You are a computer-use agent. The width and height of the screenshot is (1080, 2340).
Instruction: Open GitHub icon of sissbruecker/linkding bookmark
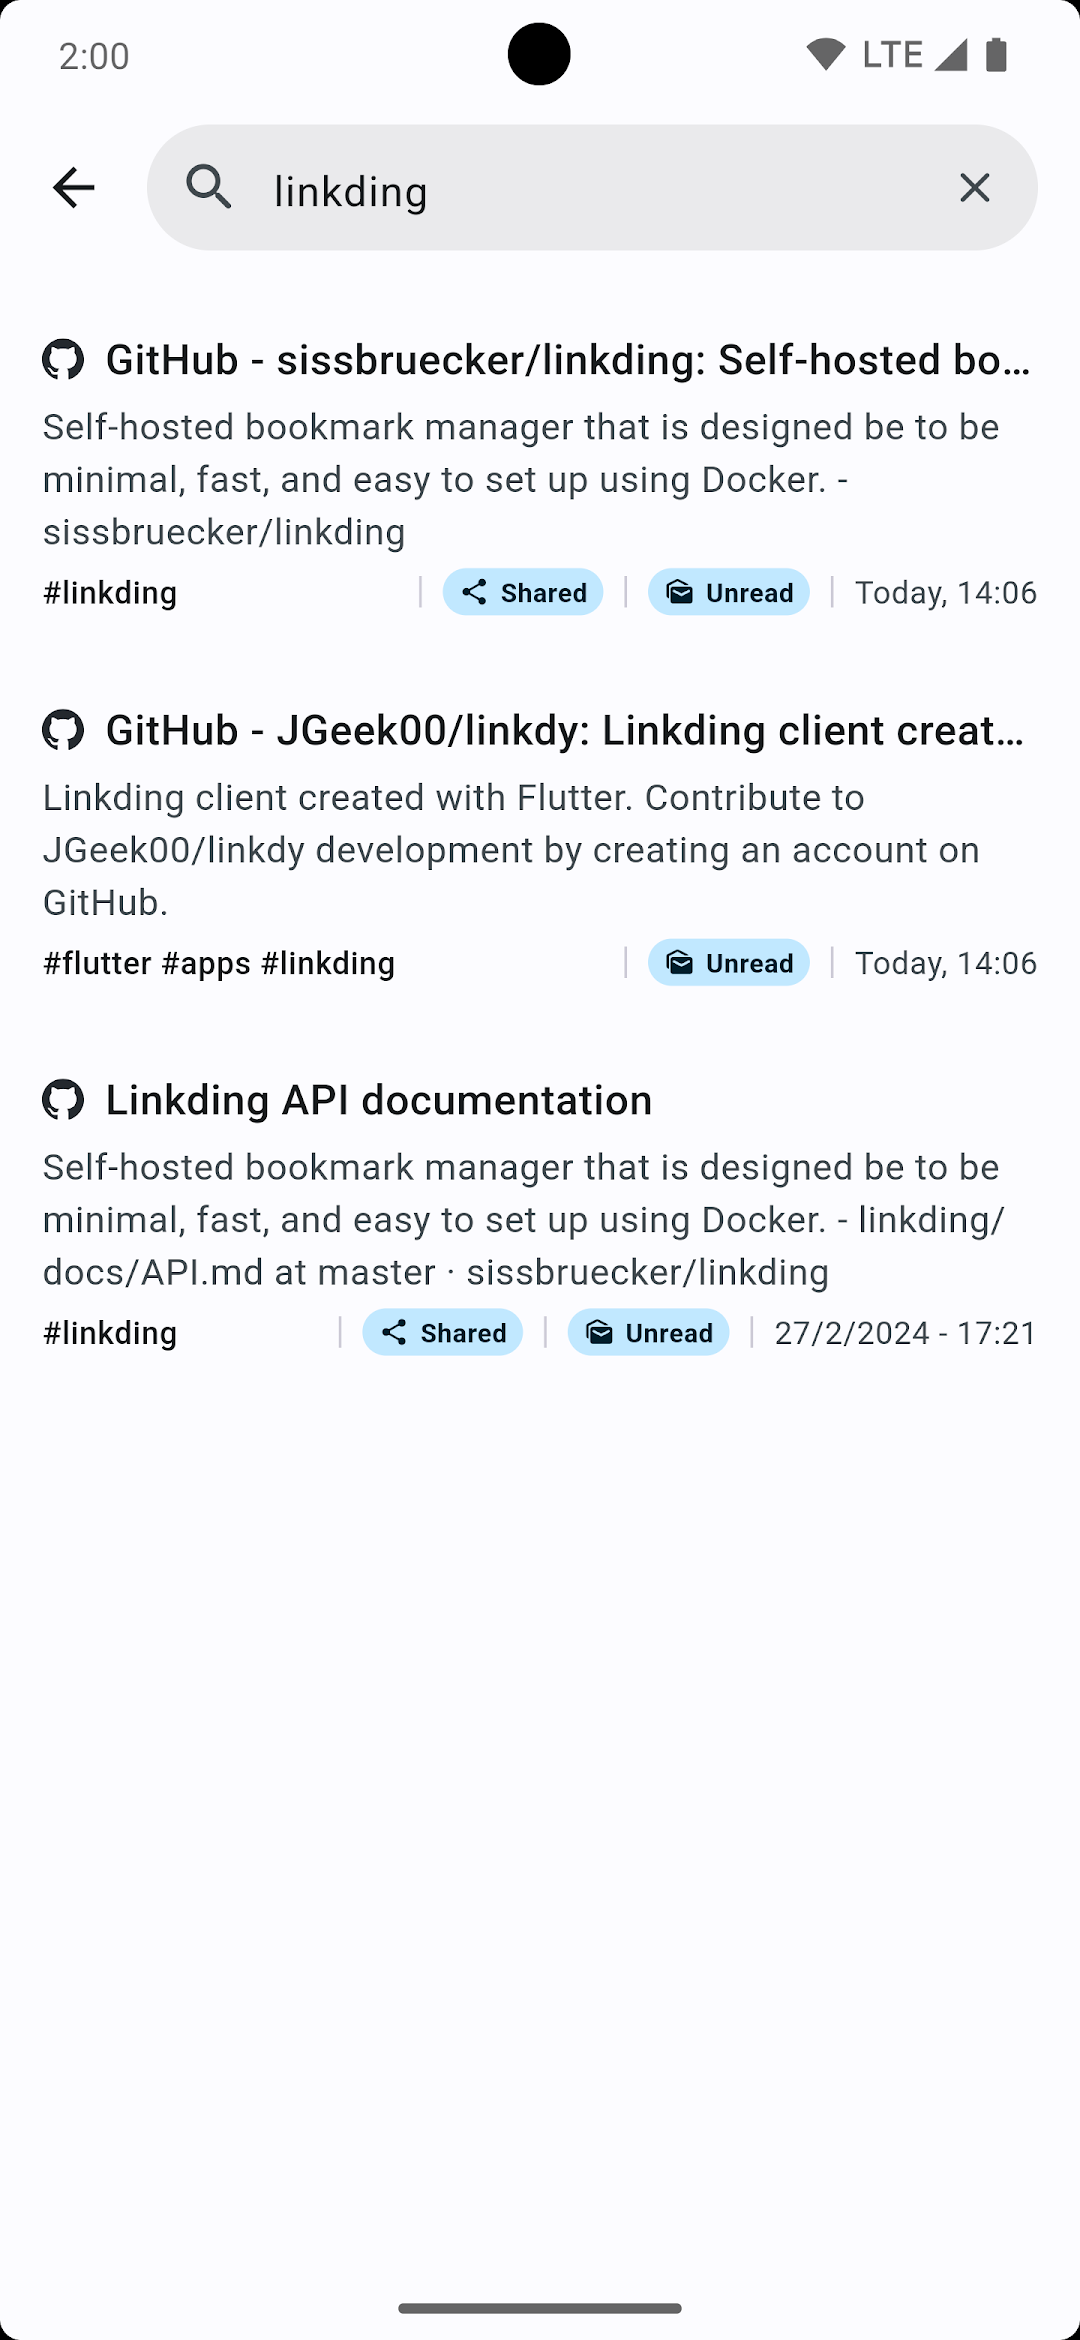click(63, 360)
